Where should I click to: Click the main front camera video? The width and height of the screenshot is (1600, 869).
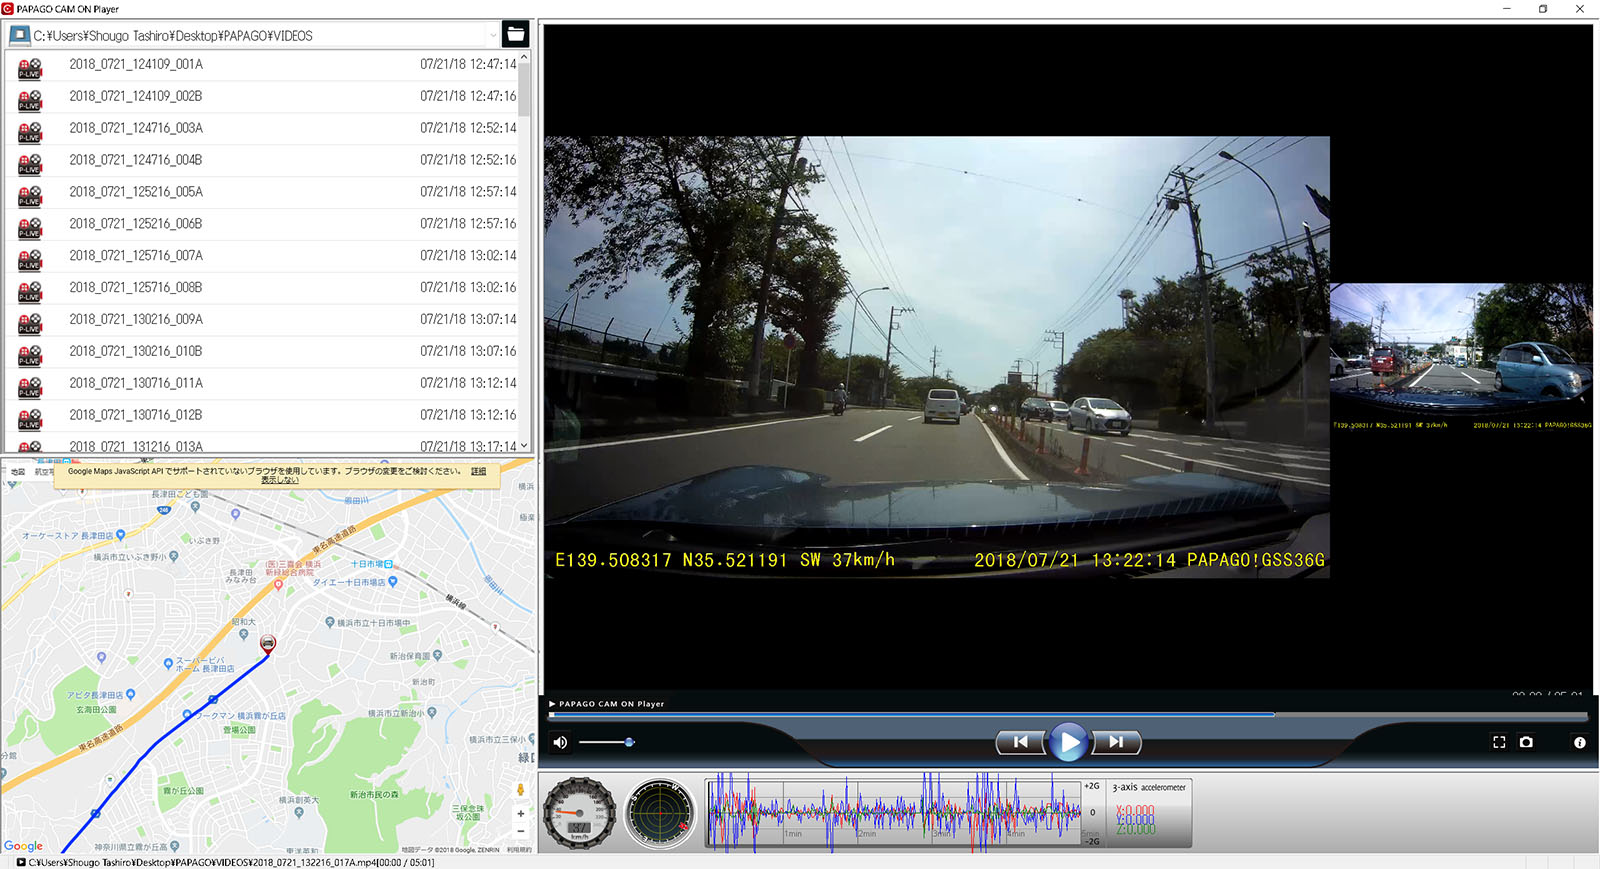937,357
